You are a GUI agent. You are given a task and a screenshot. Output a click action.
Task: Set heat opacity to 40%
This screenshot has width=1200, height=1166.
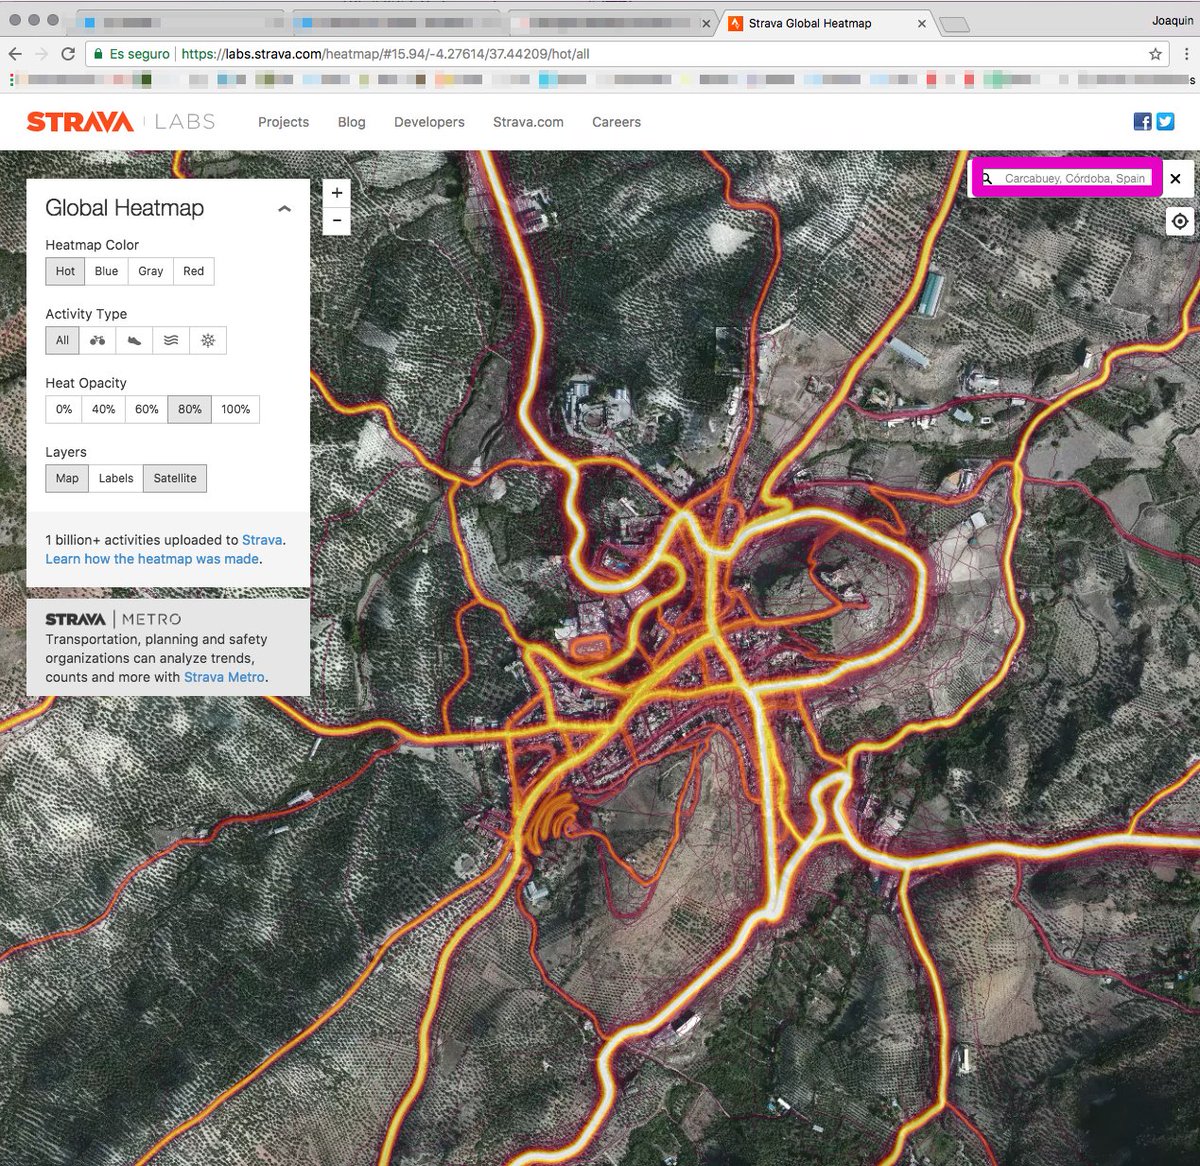point(103,409)
